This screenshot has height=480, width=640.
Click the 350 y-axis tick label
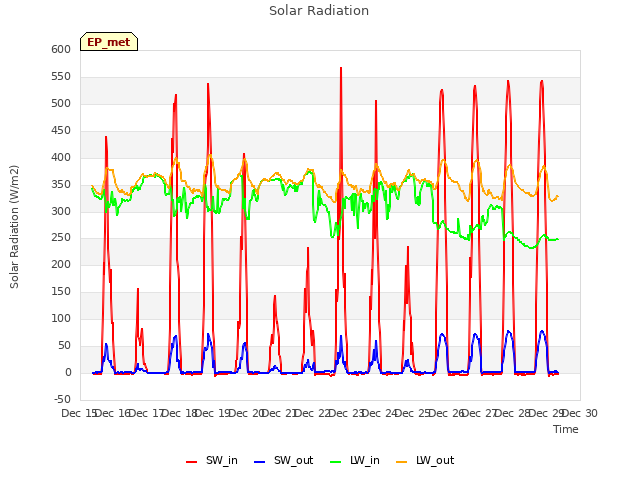(61, 184)
